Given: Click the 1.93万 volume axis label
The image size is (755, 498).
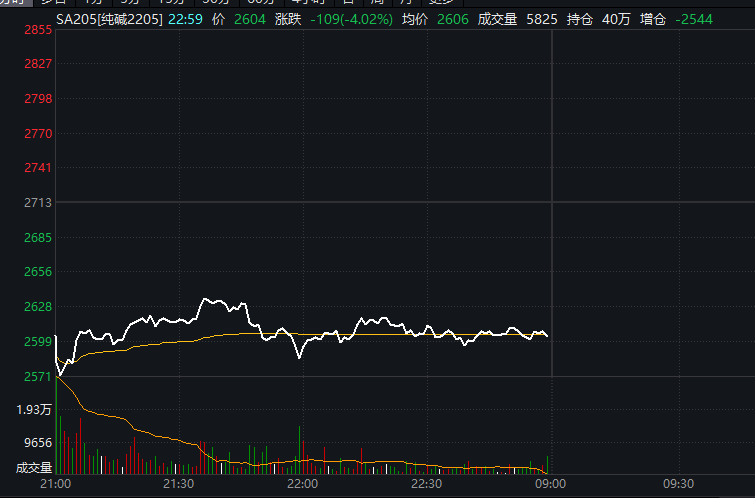Looking at the screenshot, I should [34, 410].
